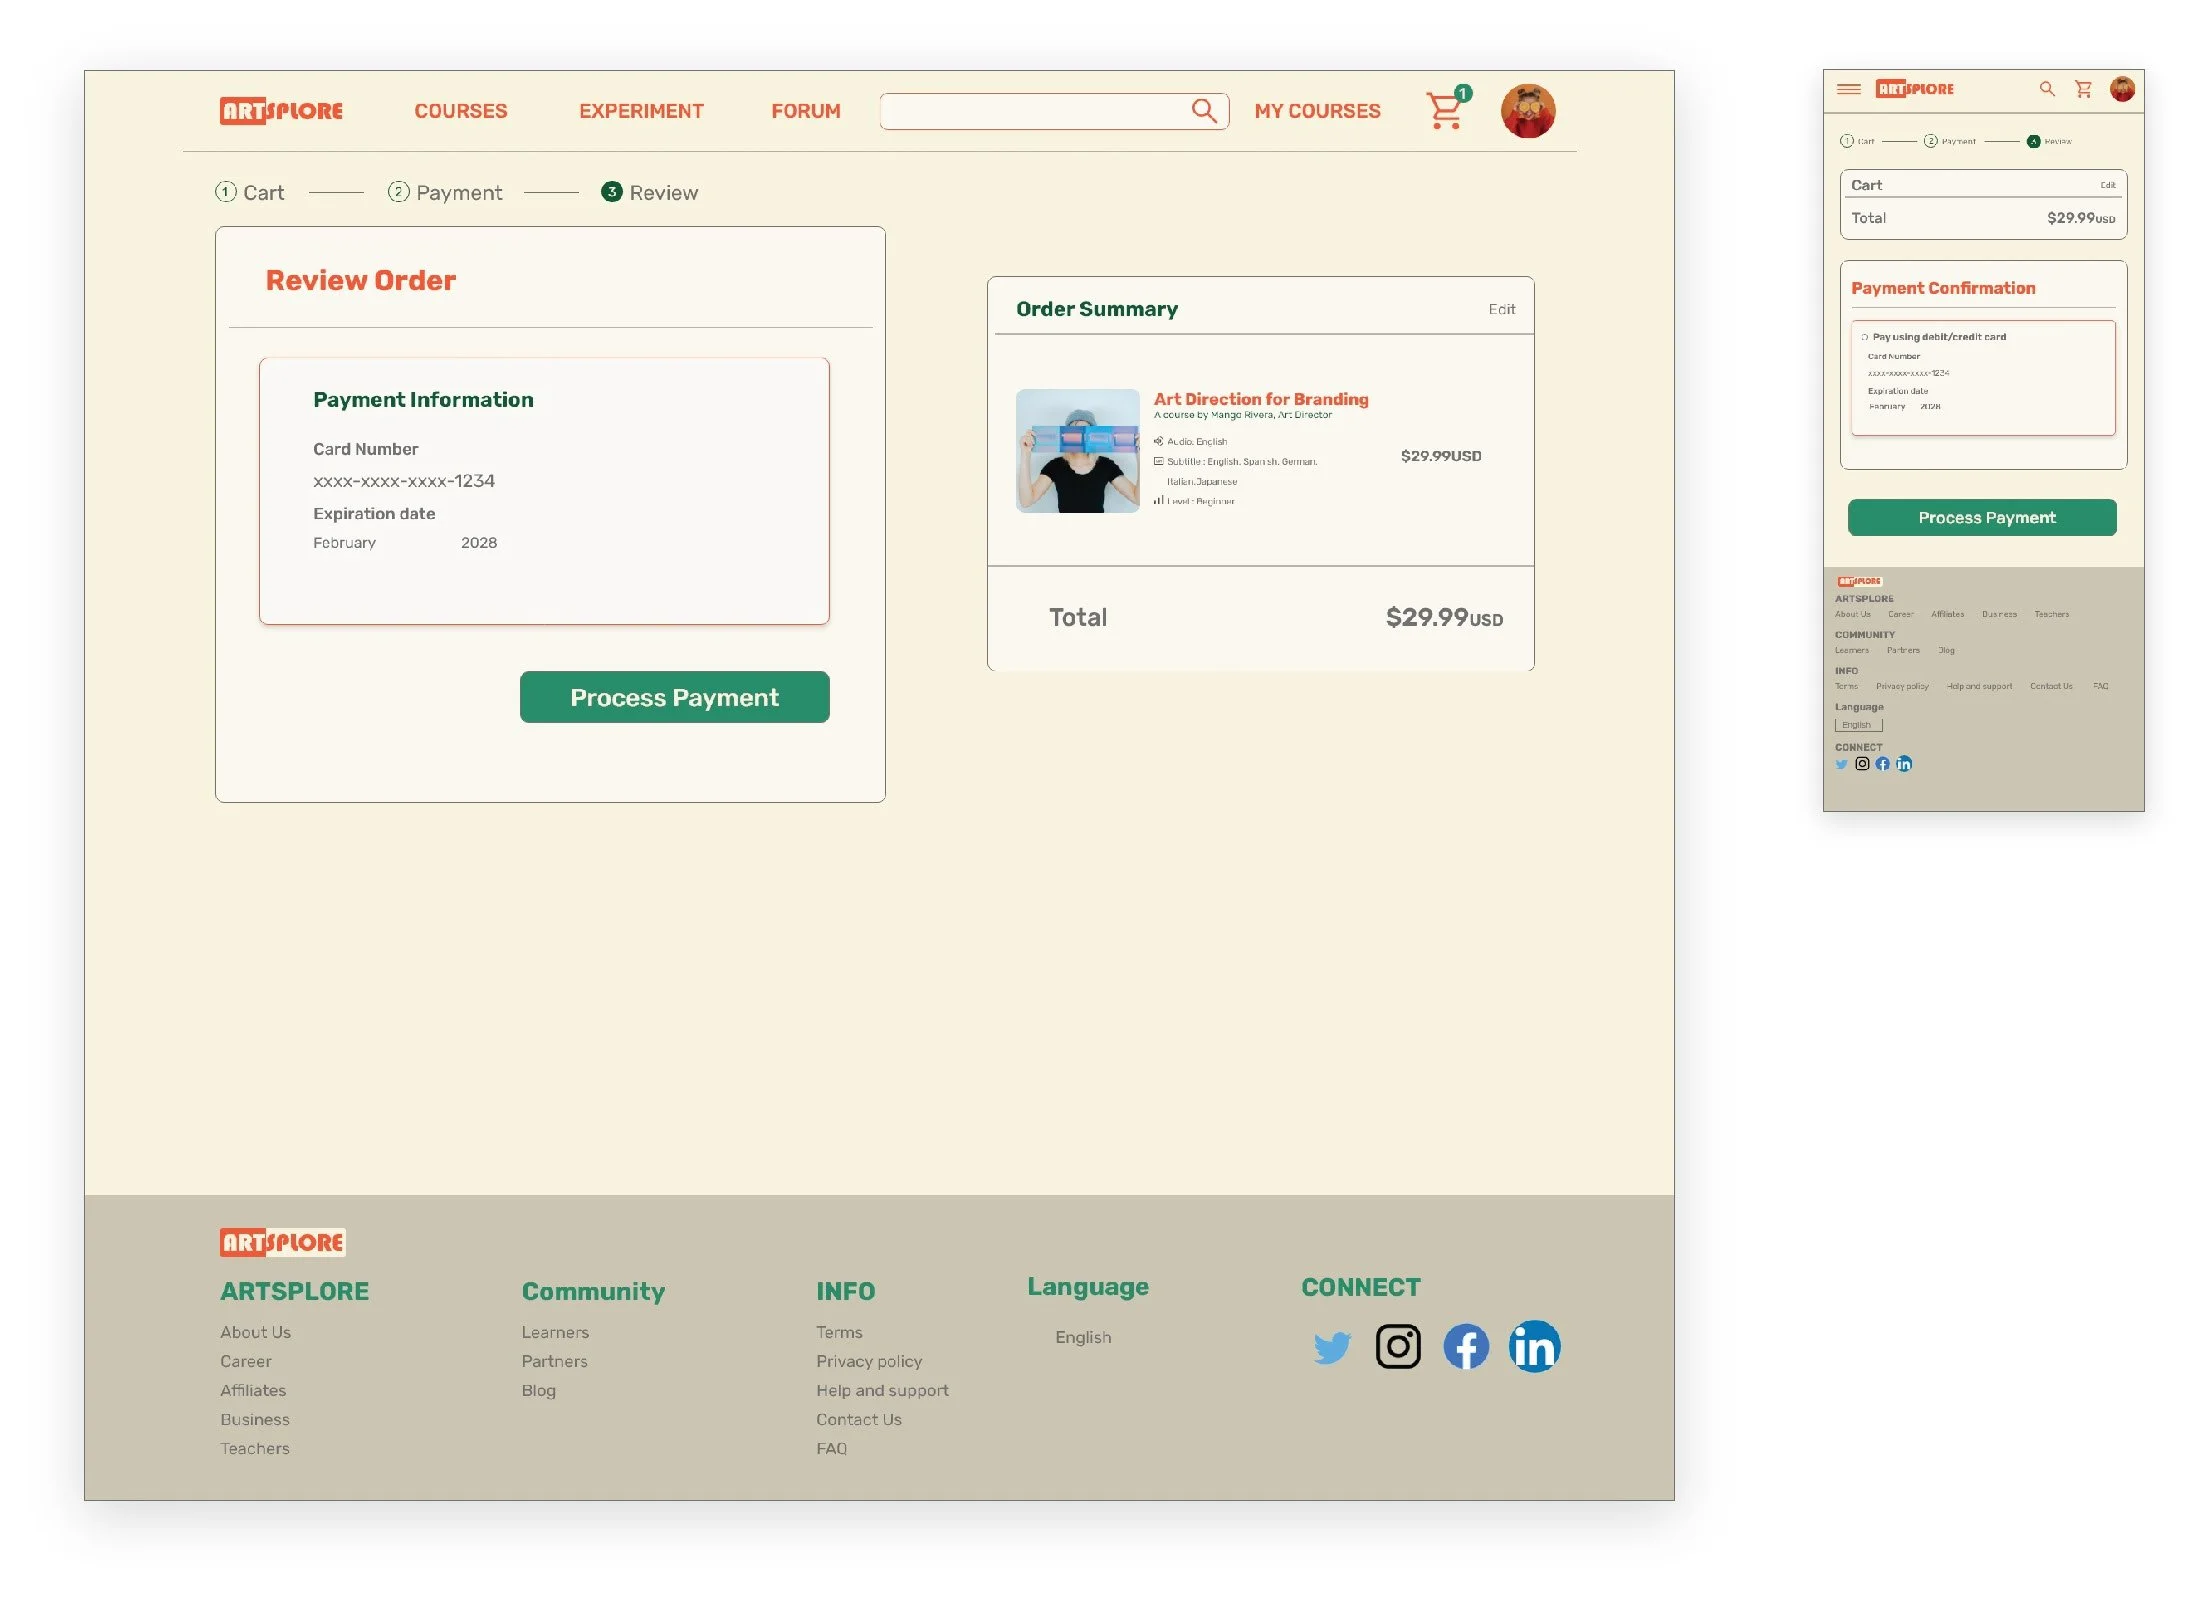Click Edit in the Order Summary card
2187x1598 pixels.
pyautogui.click(x=1500, y=309)
